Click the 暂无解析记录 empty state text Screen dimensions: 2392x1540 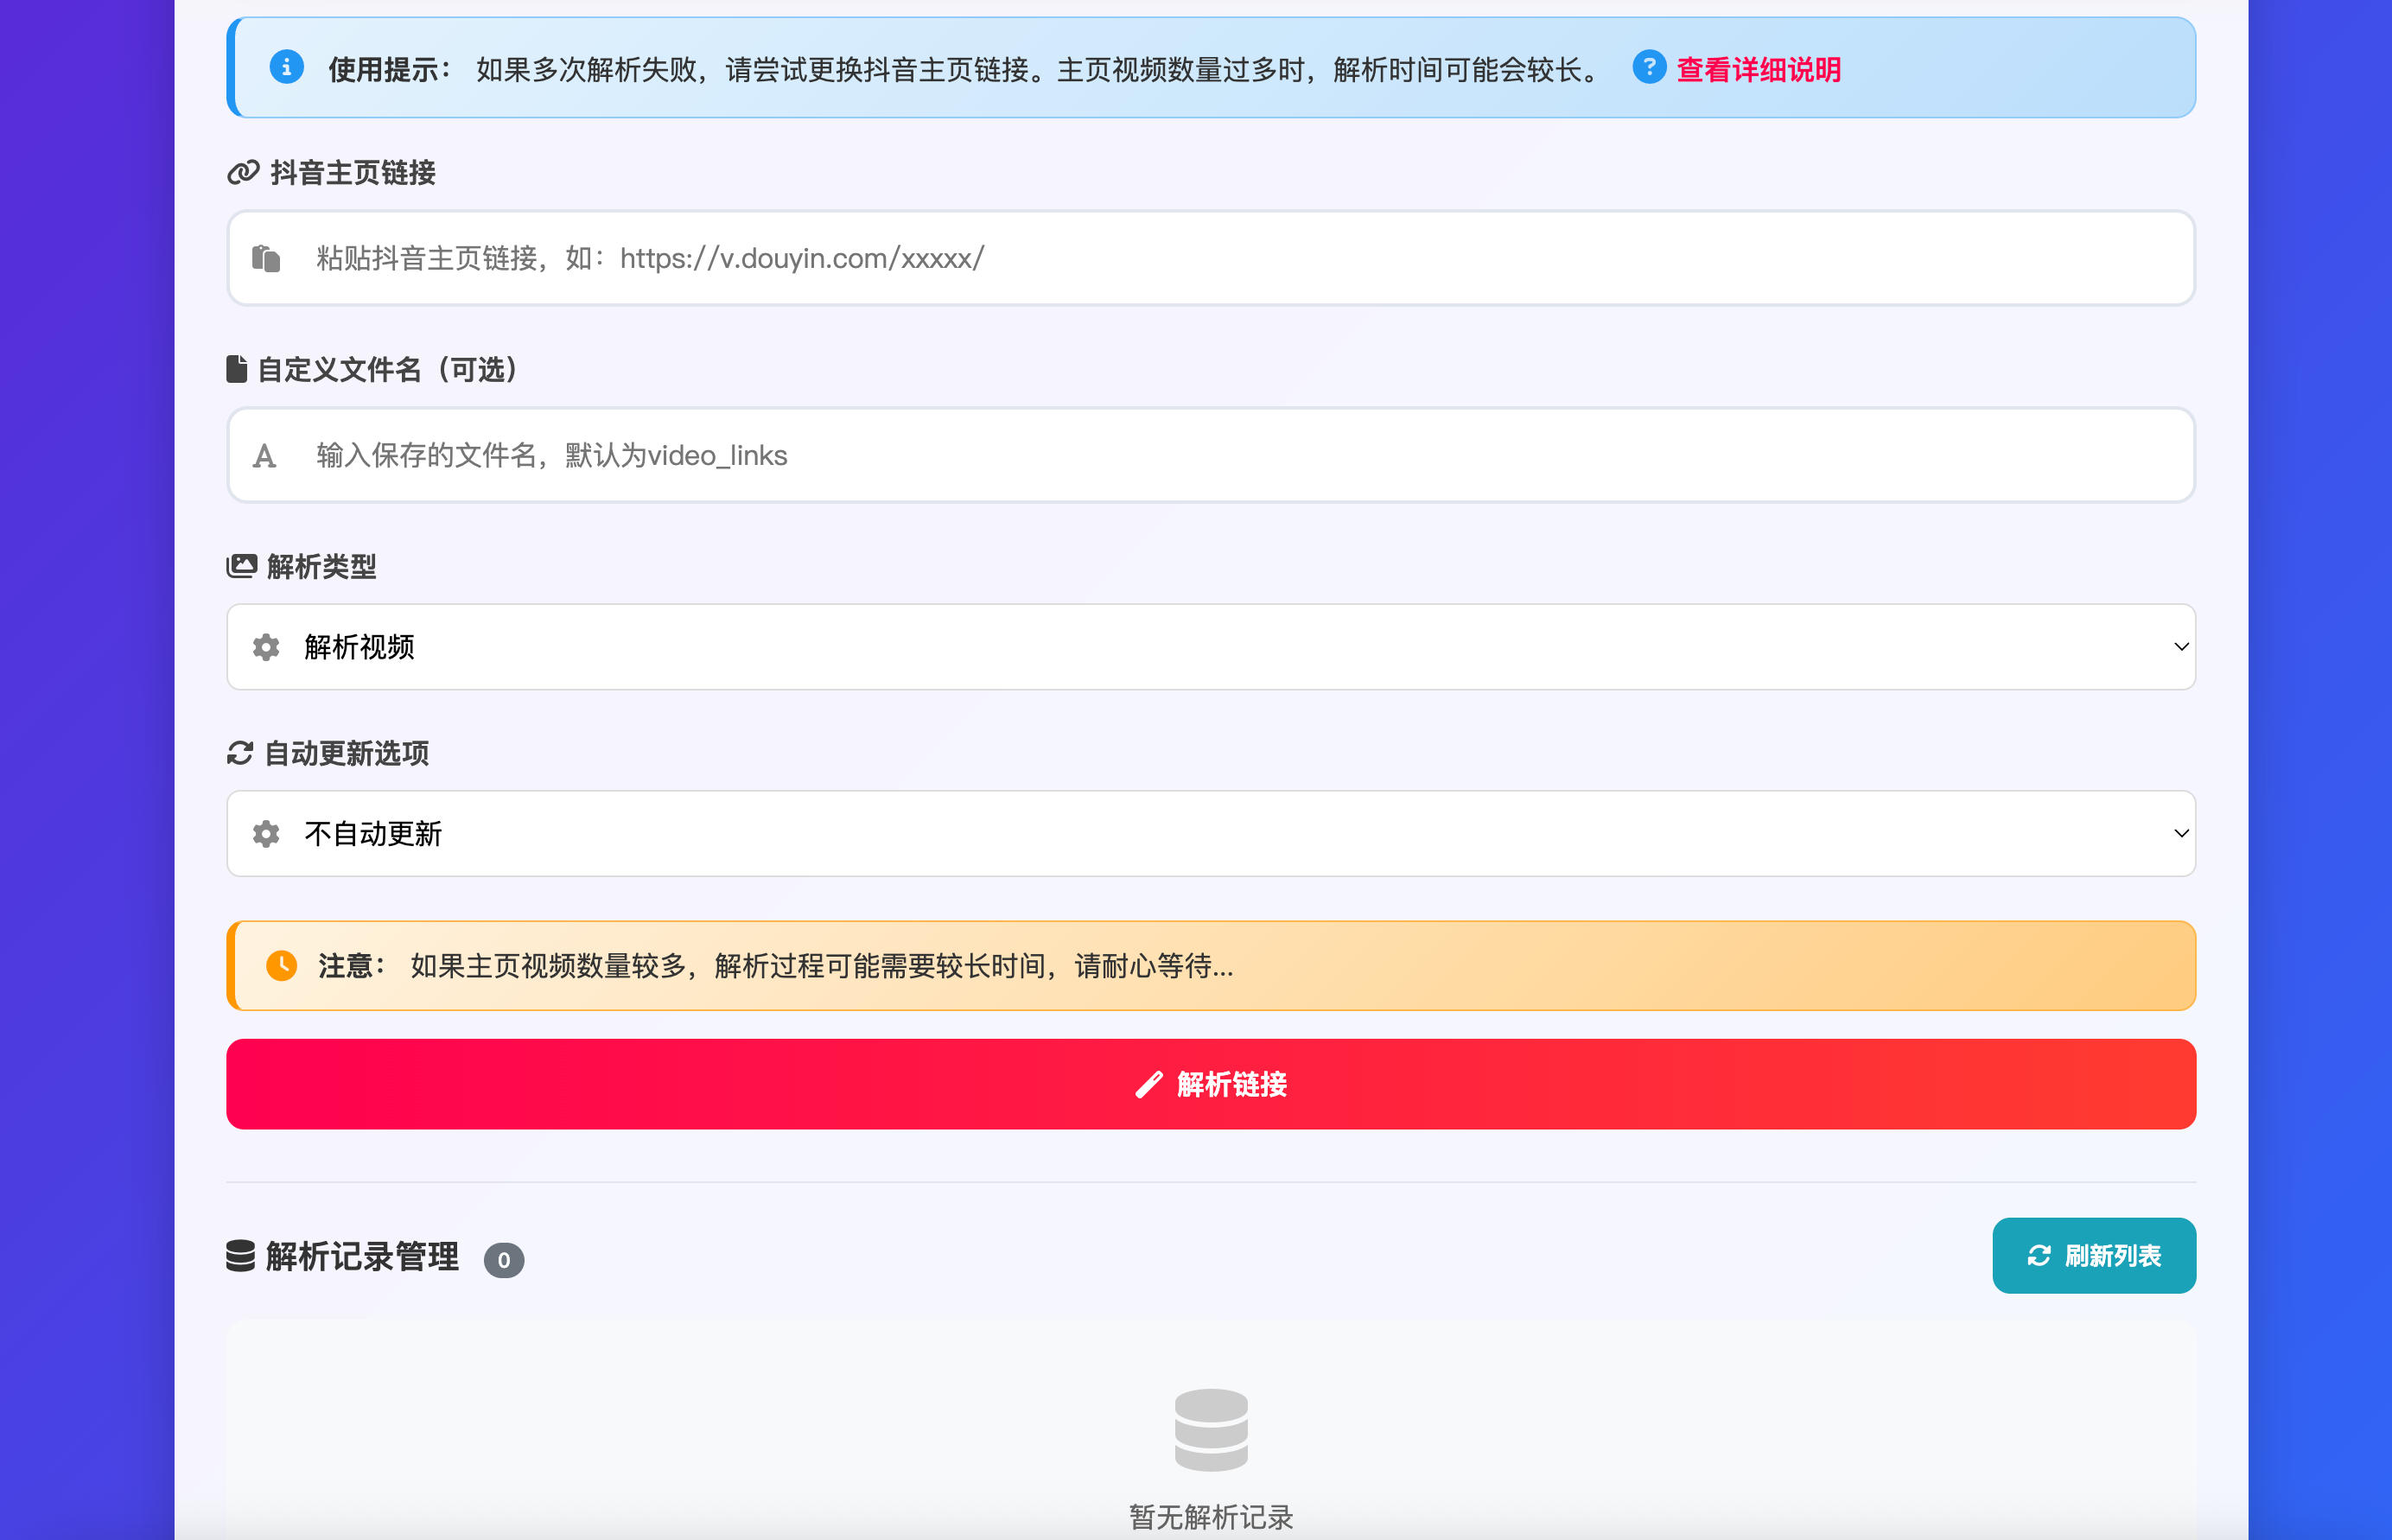tap(1211, 1517)
